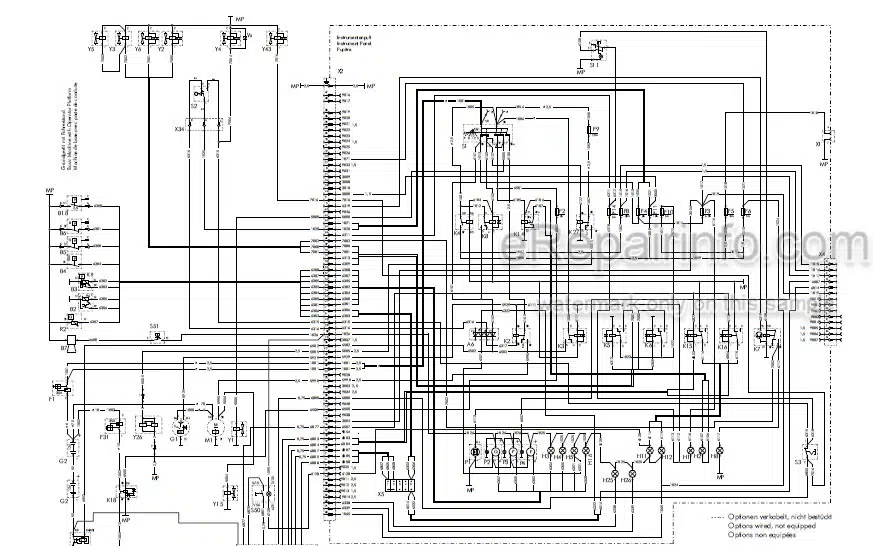This screenshot has height=546, width=873.
Task: Click the B3 sensor symbol
Action: pyautogui.click(x=85, y=282)
